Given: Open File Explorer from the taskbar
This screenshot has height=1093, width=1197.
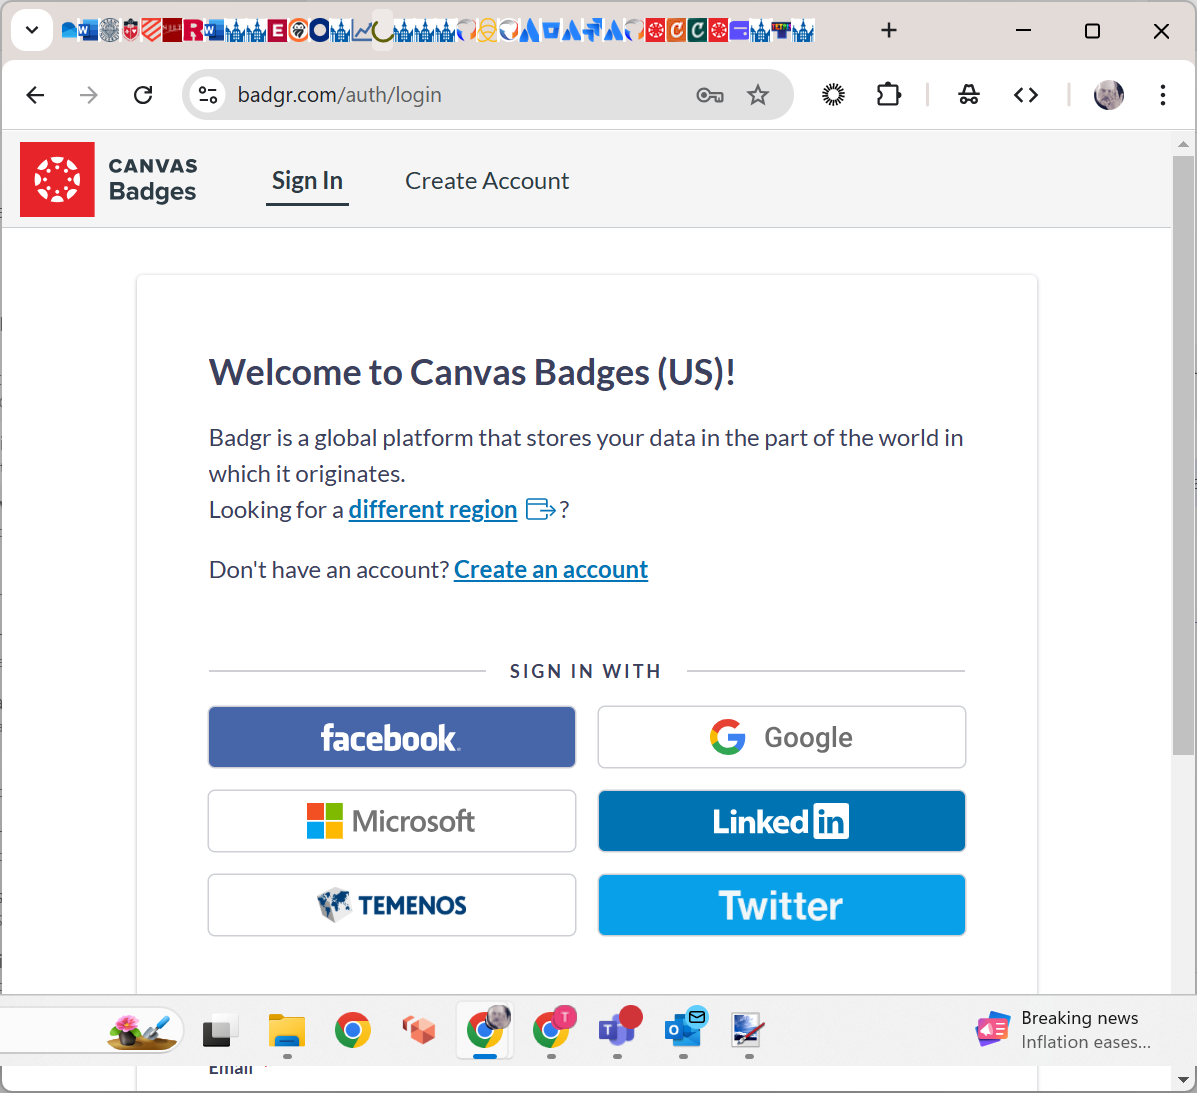Looking at the screenshot, I should [286, 1030].
